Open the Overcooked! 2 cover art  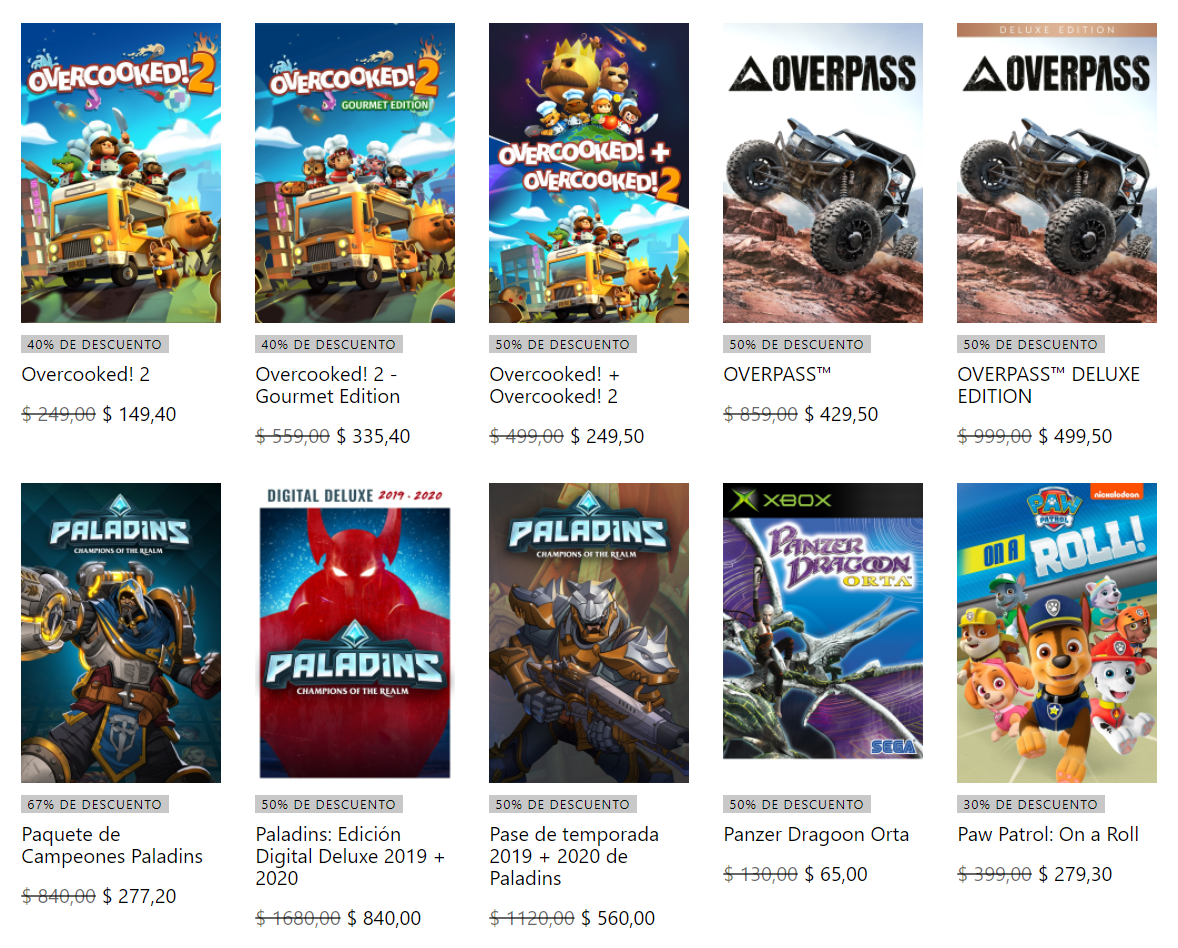pyautogui.click(x=121, y=173)
